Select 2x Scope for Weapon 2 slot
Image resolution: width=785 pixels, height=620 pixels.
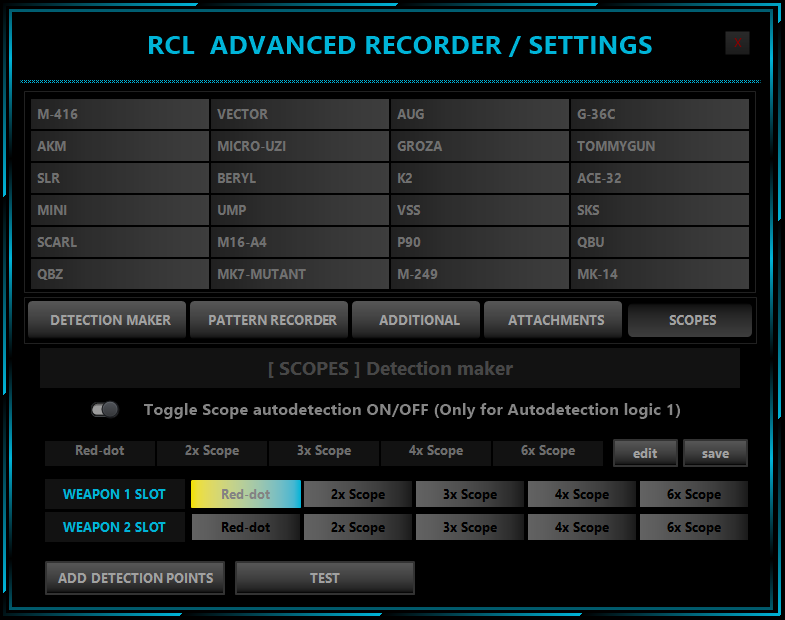tap(358, 527)
